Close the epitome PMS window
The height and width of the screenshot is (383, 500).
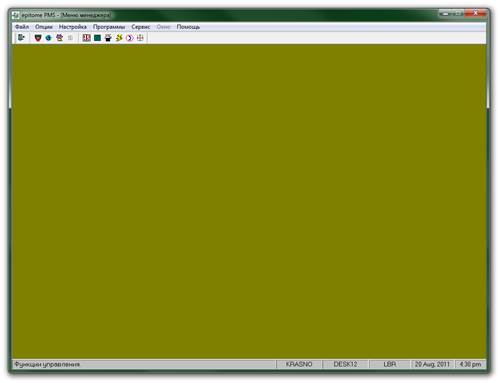point(476,13)
